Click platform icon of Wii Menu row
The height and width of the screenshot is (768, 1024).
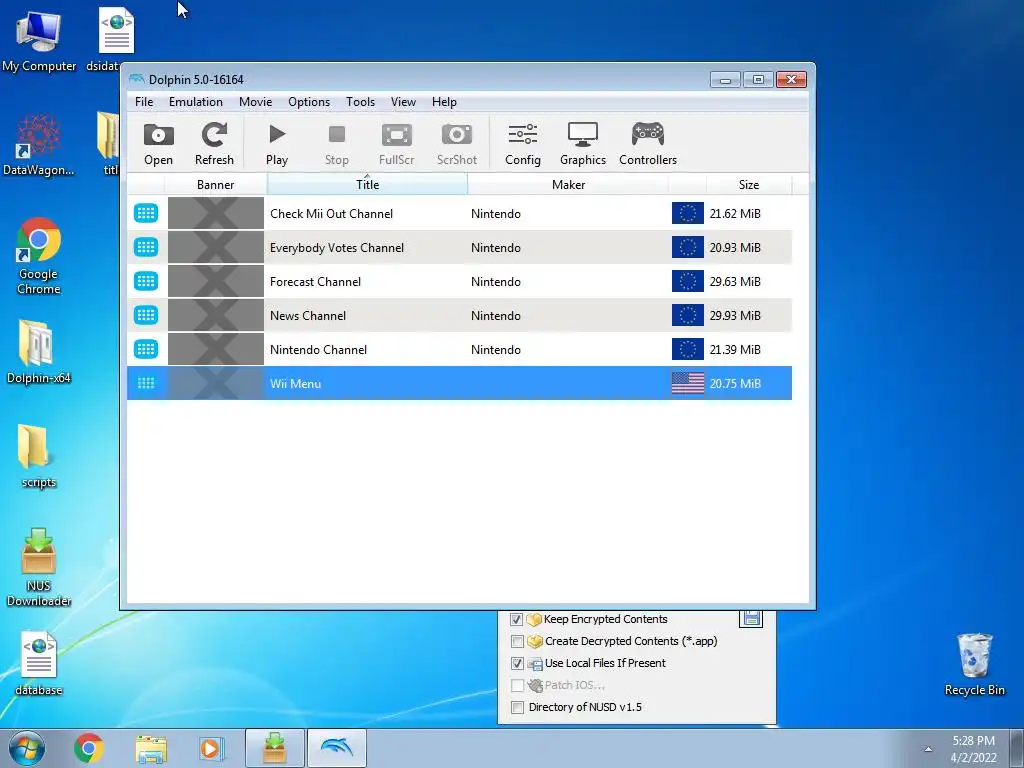click(x=146, y=383)
